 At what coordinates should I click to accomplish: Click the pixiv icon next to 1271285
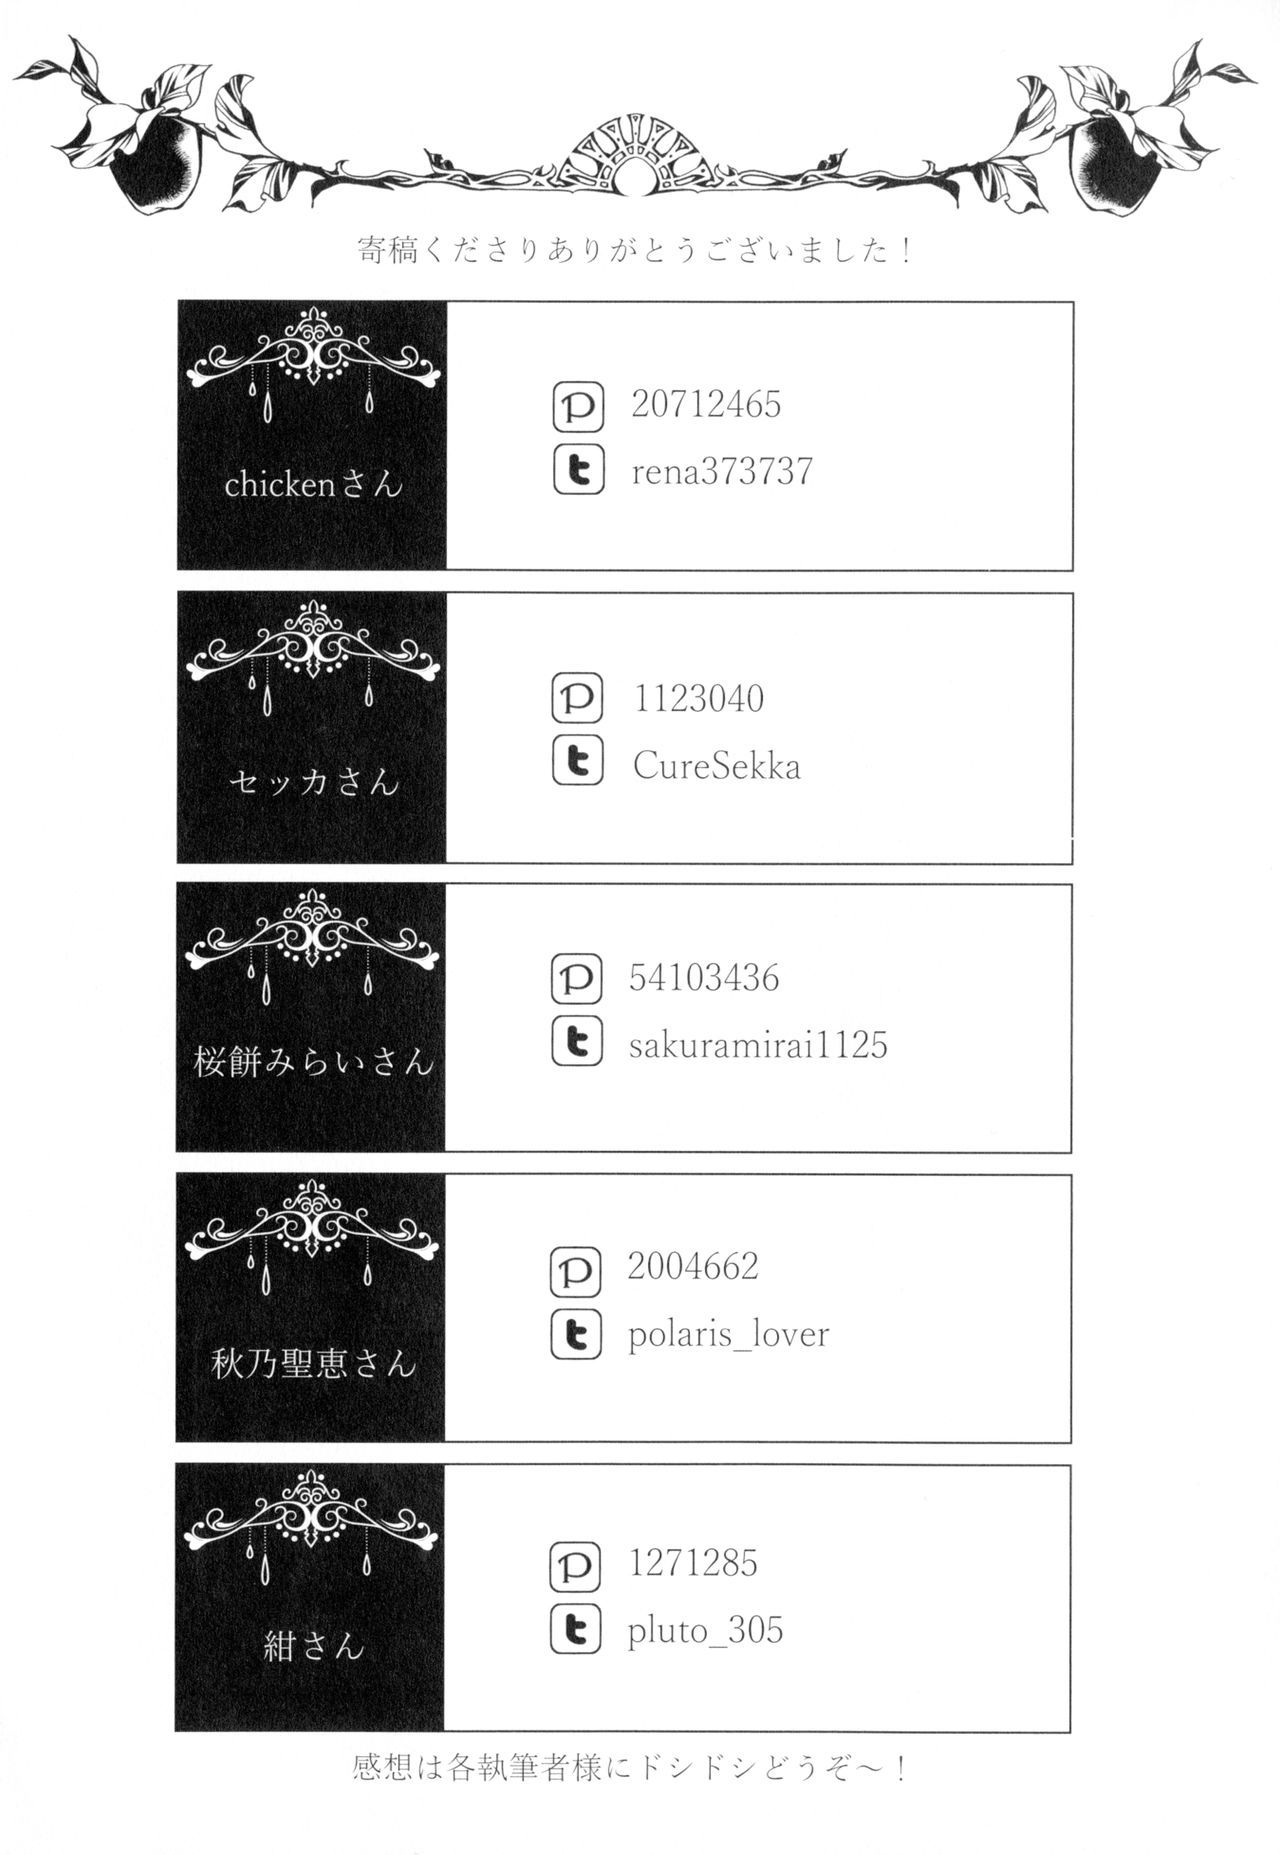[x=575, y=1566]
